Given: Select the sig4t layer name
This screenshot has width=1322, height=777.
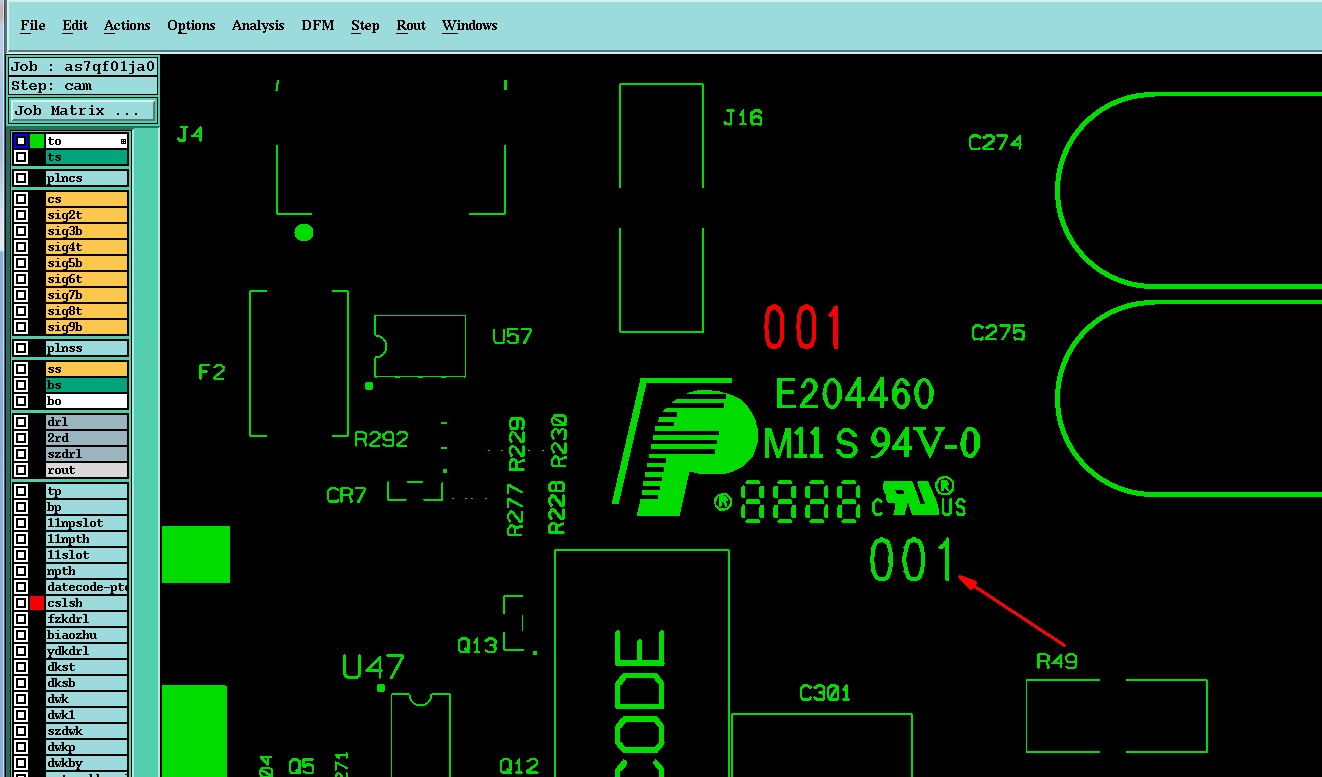Looking at the screenshot, I should click(87, 247).
